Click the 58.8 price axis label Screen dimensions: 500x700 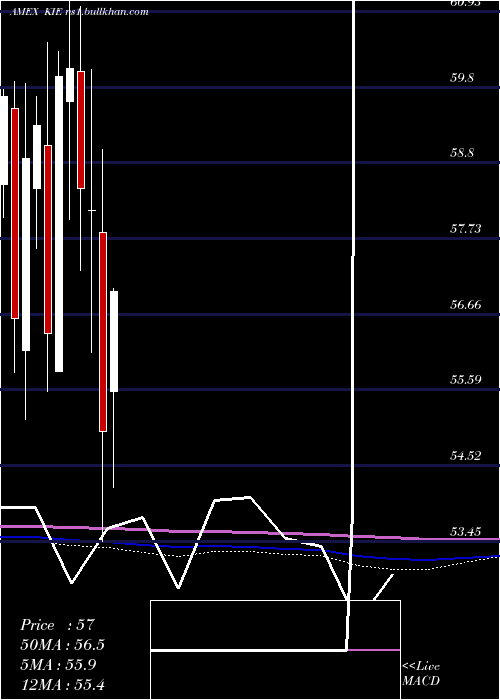462,153
